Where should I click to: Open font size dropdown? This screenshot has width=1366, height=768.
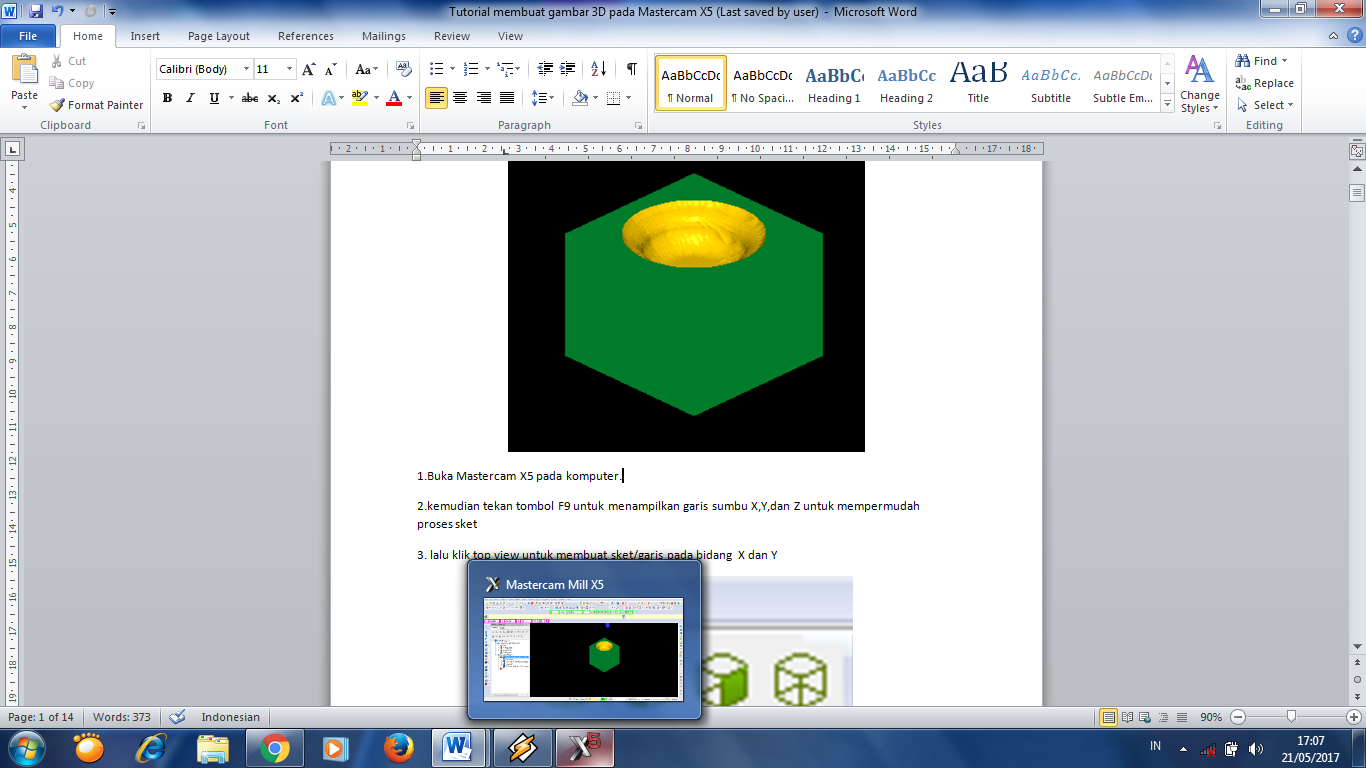[x=290, y=69]
